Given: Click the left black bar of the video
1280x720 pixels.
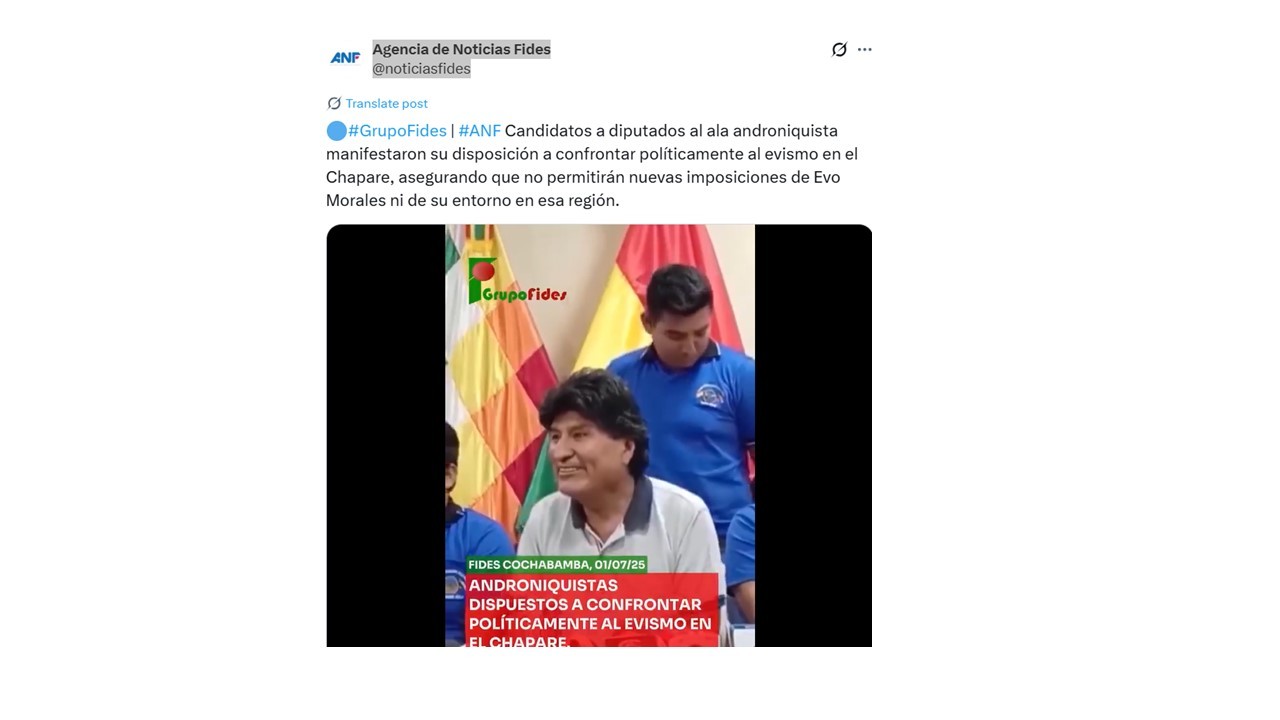Looking at the screenshot, I should pyautogui.click(x=385, y=435).
